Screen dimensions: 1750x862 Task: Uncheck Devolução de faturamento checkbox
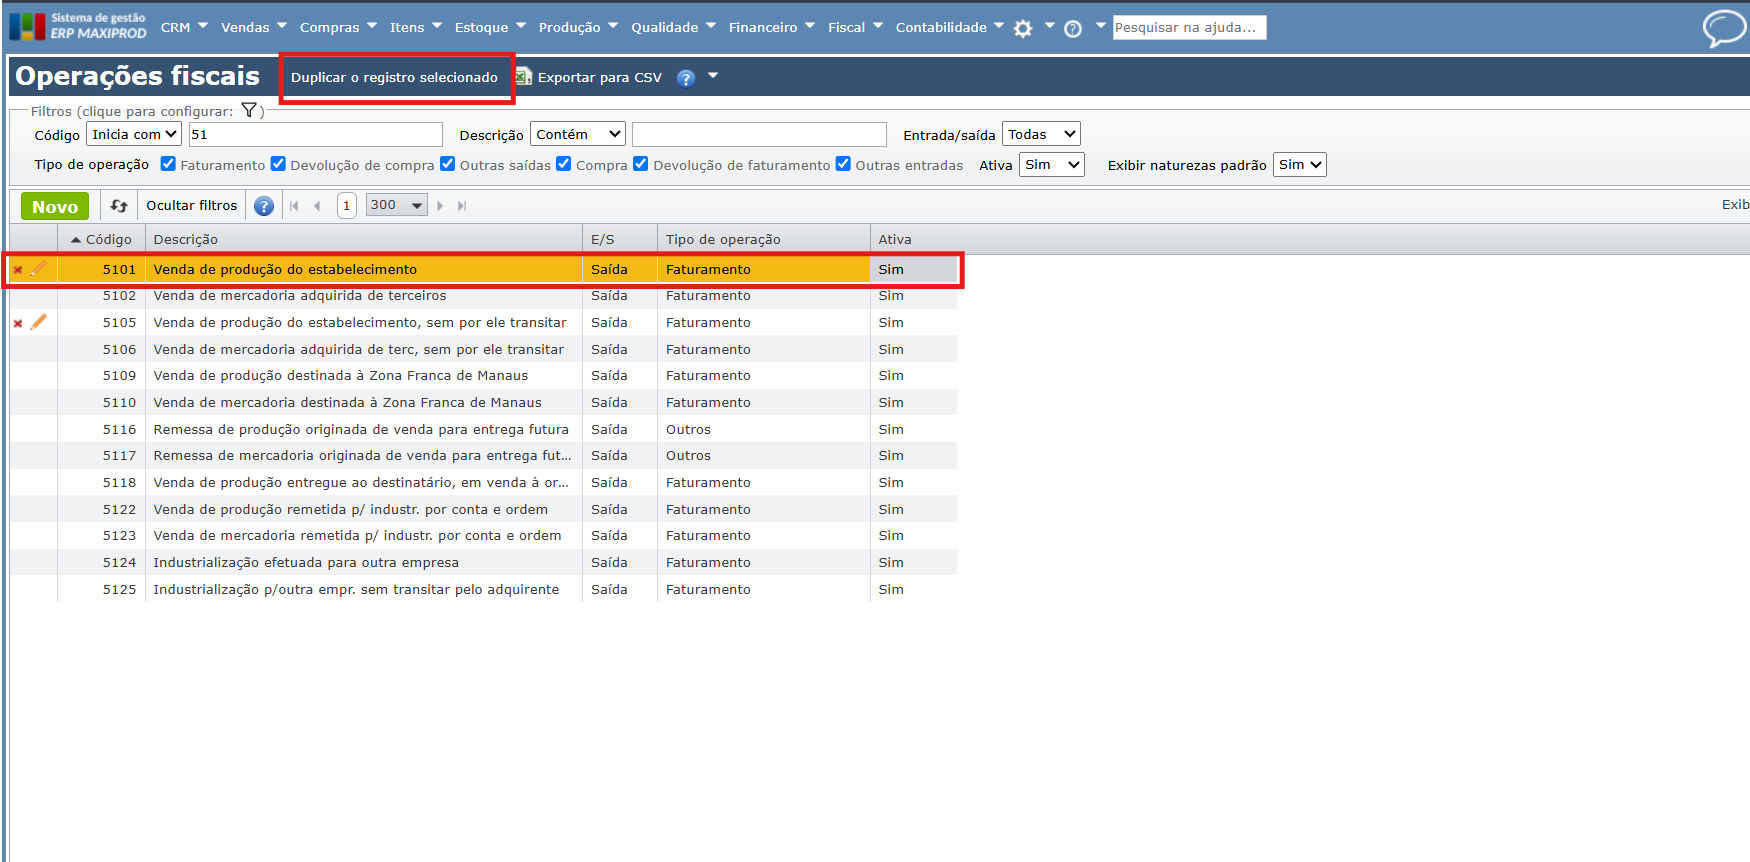point(641,164)
